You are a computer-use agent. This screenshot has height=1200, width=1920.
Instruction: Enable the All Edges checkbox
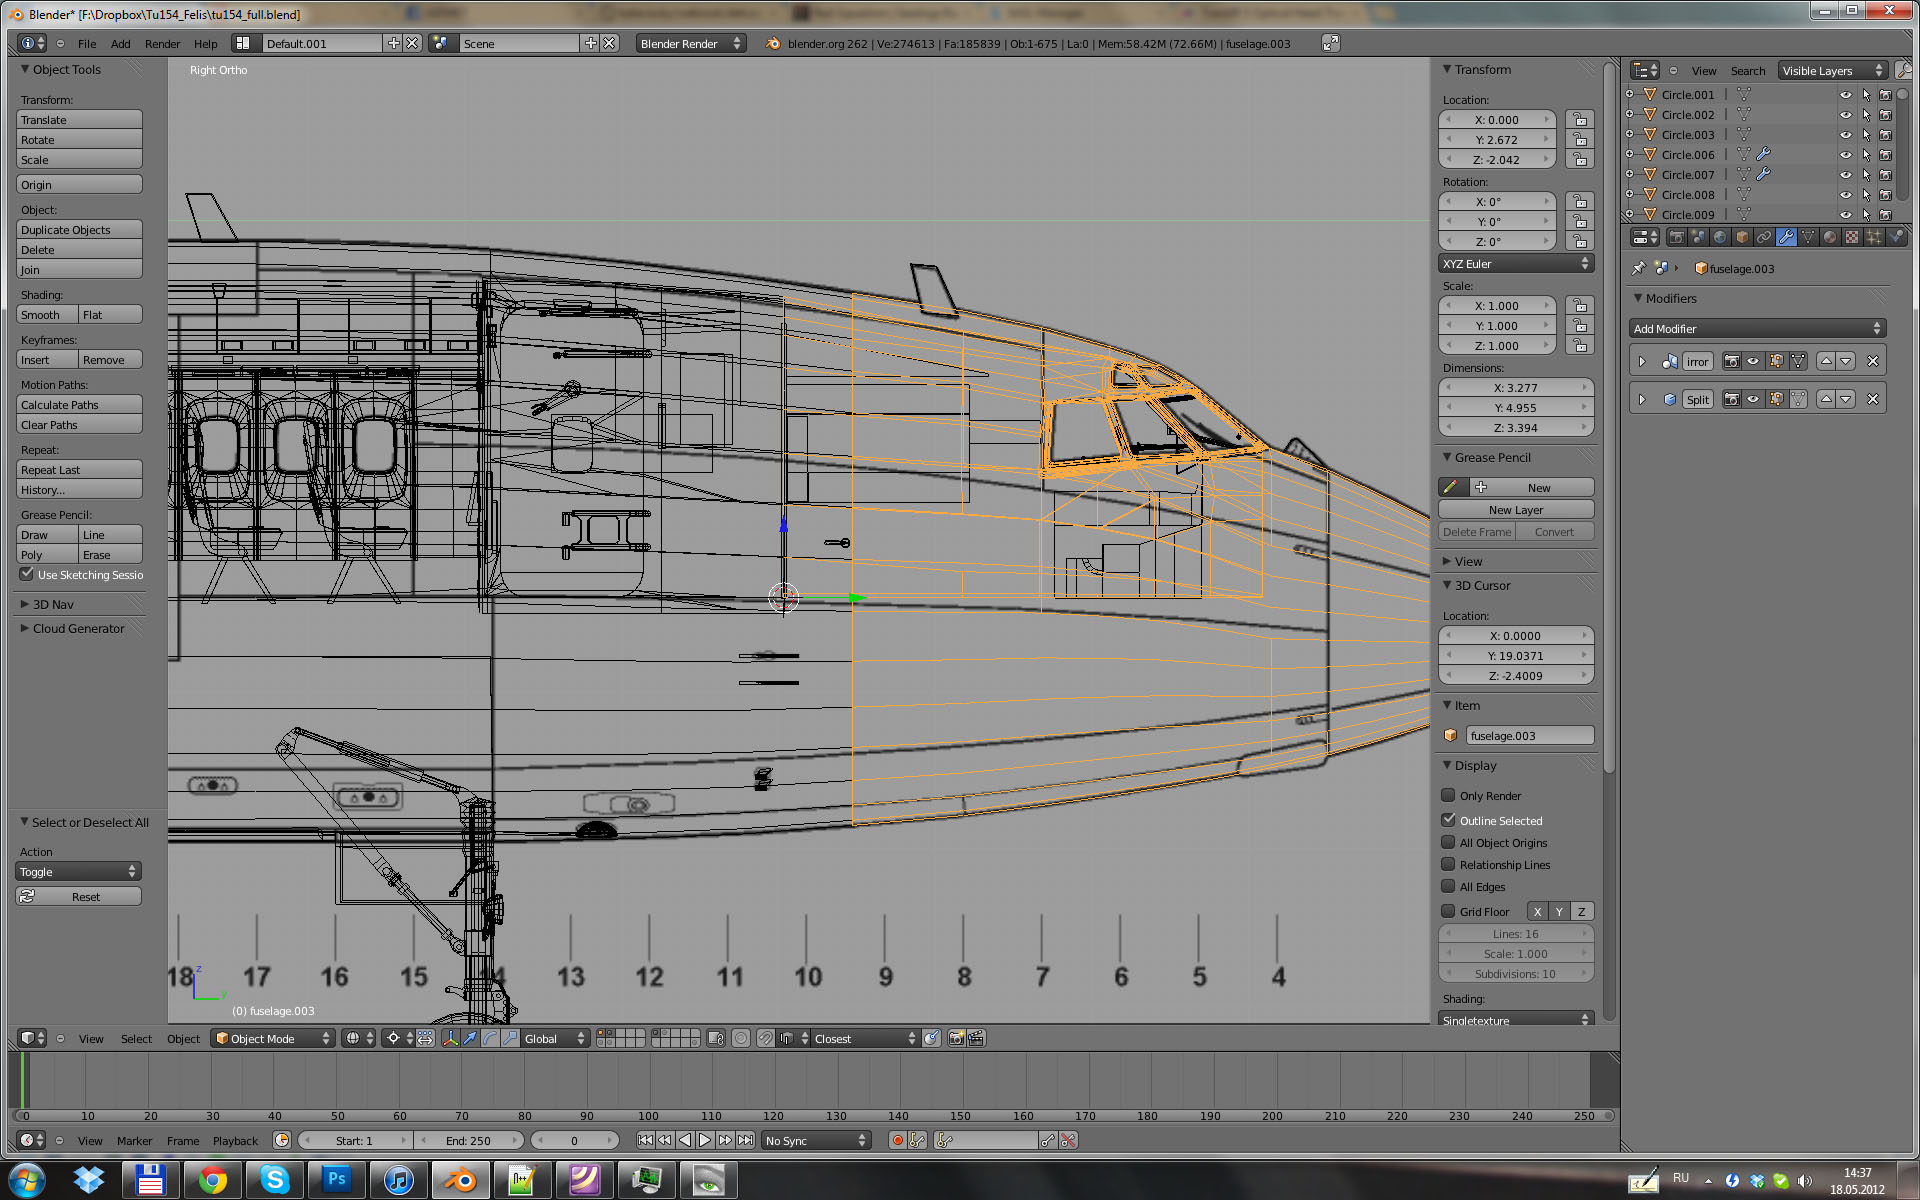tap(1448, 887)
